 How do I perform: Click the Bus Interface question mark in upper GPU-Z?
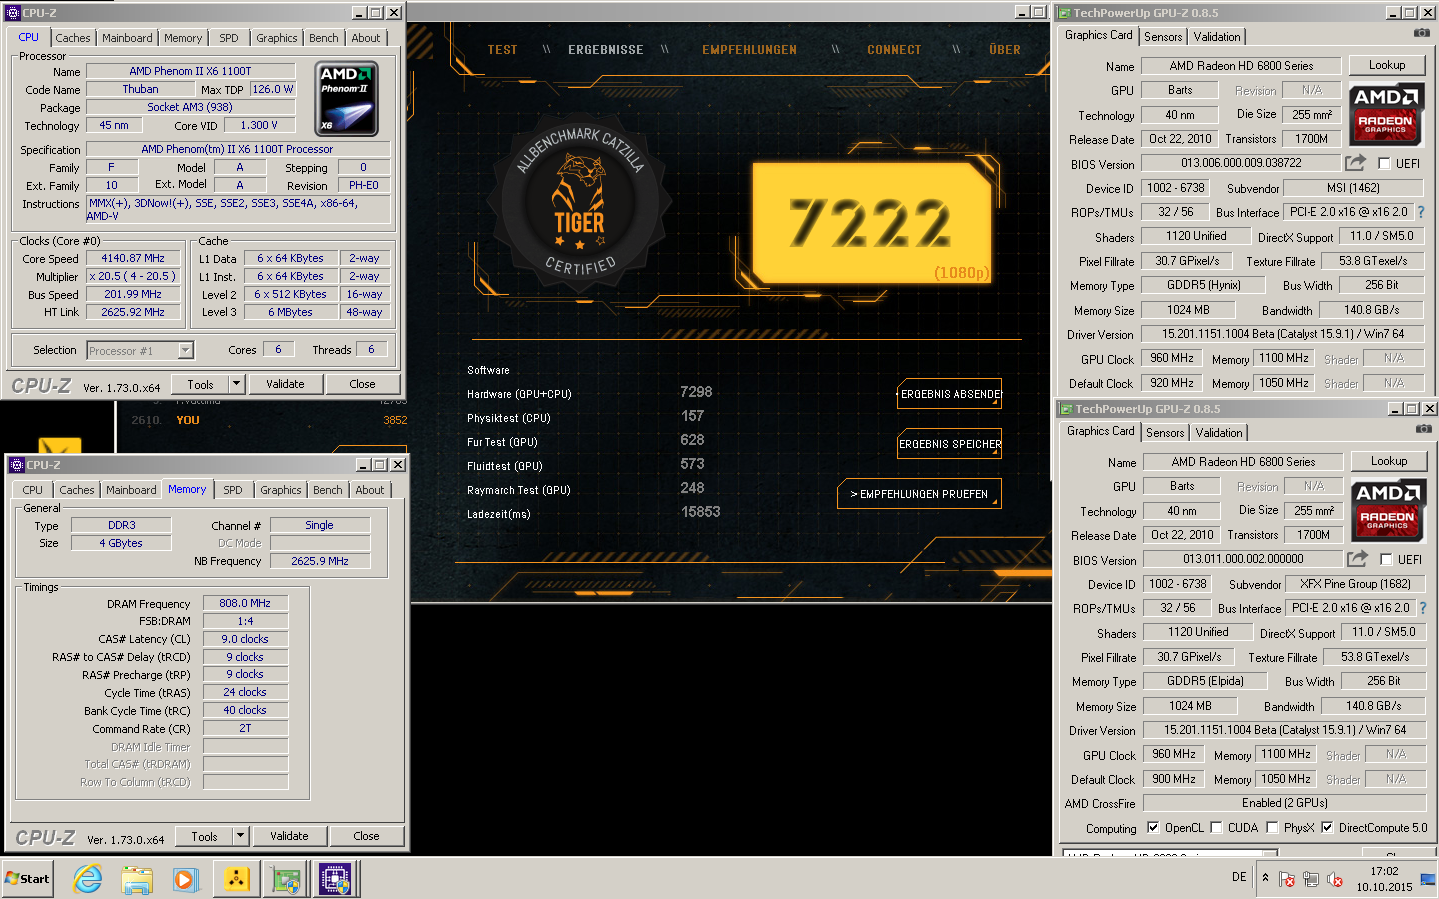click(1421, 211)
